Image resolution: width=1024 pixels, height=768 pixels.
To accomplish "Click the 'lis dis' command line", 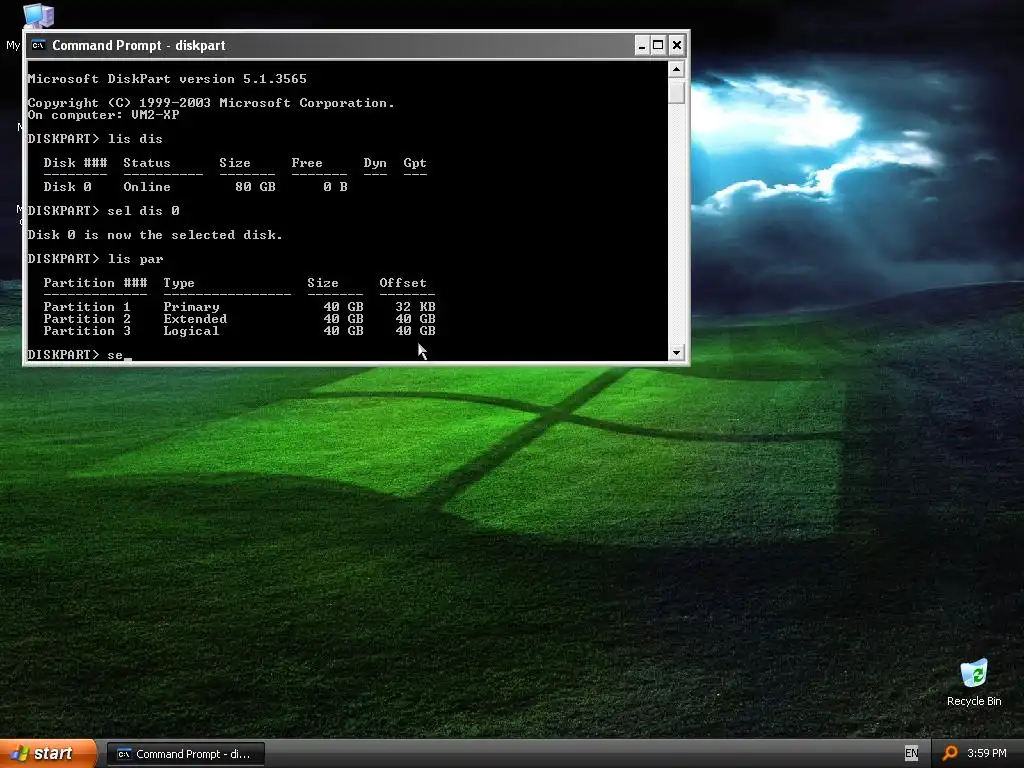I will pos(95,139).
